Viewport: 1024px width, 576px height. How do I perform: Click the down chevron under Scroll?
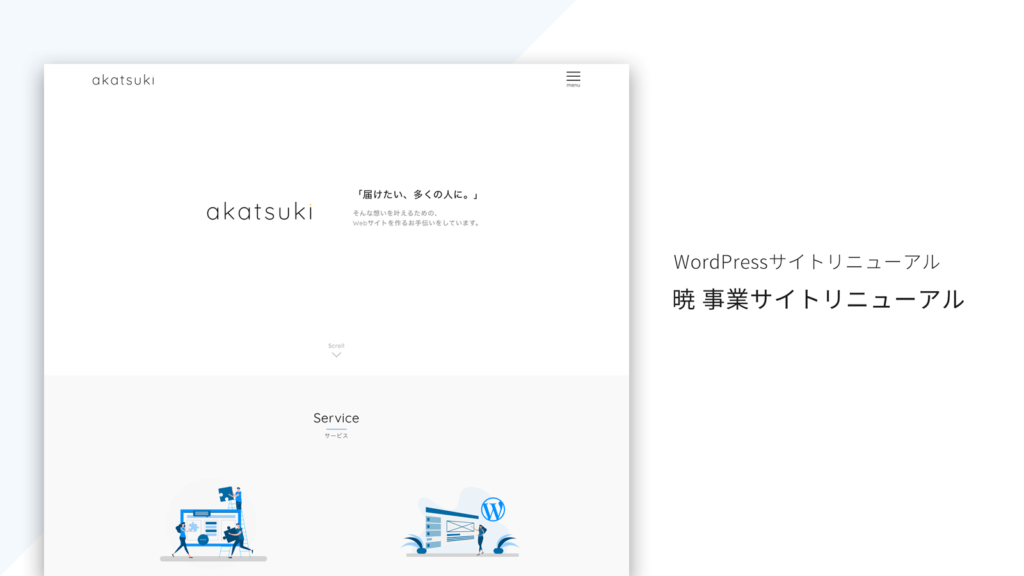336,355
